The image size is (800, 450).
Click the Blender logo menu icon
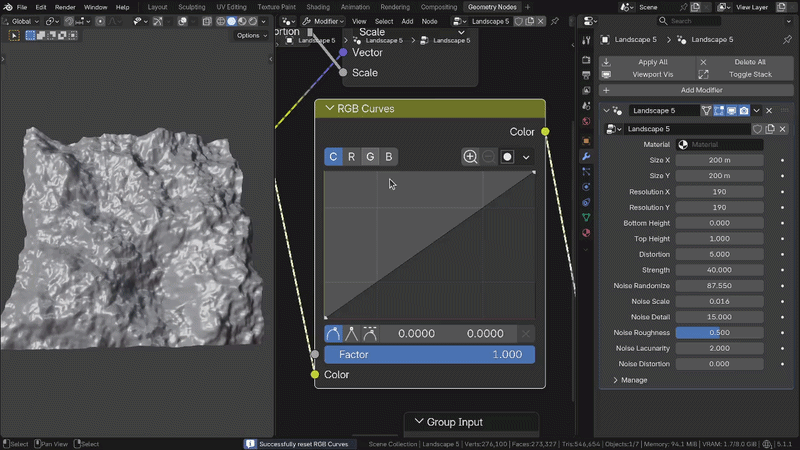coord(8,7)
